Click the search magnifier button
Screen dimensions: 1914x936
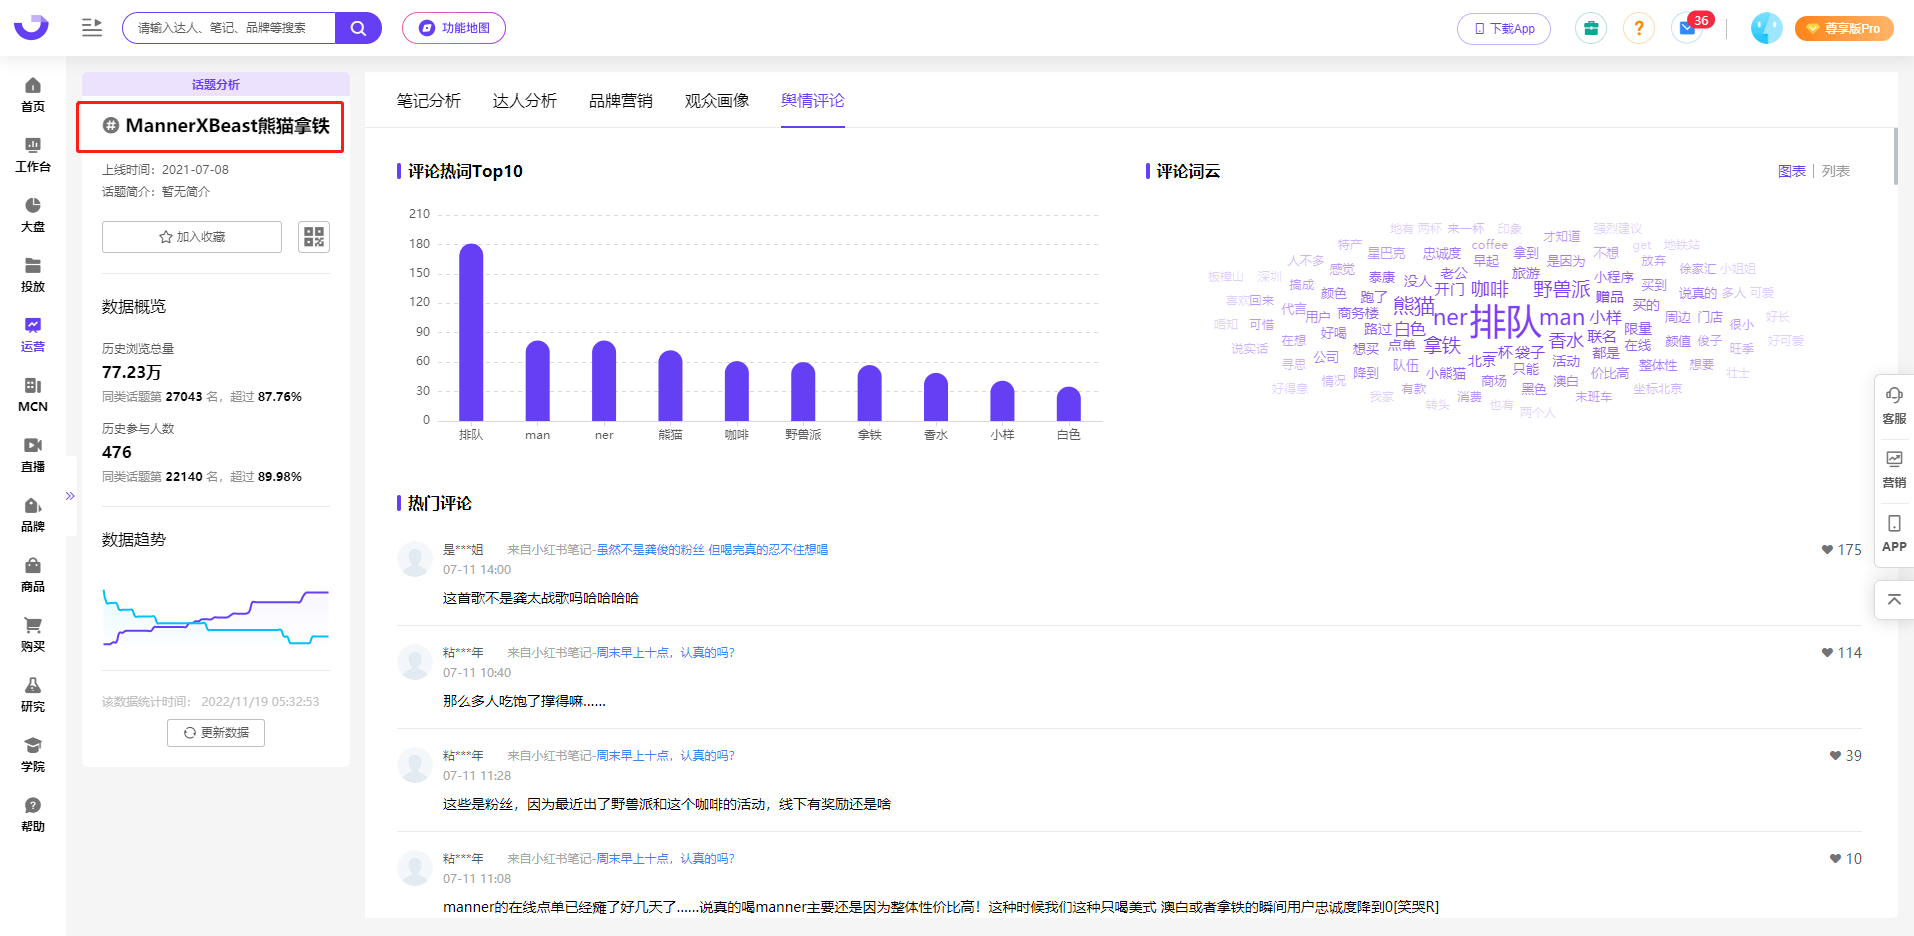[x=358, y=28]
